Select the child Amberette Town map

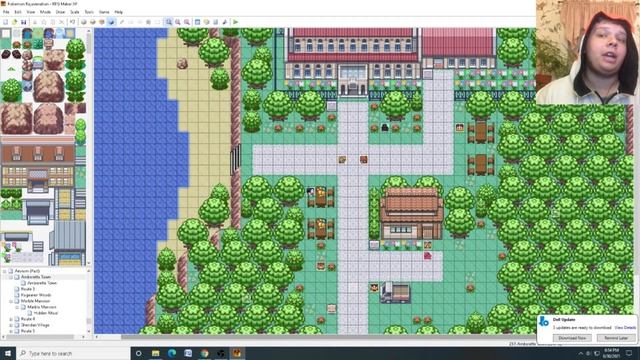(42, 283)
